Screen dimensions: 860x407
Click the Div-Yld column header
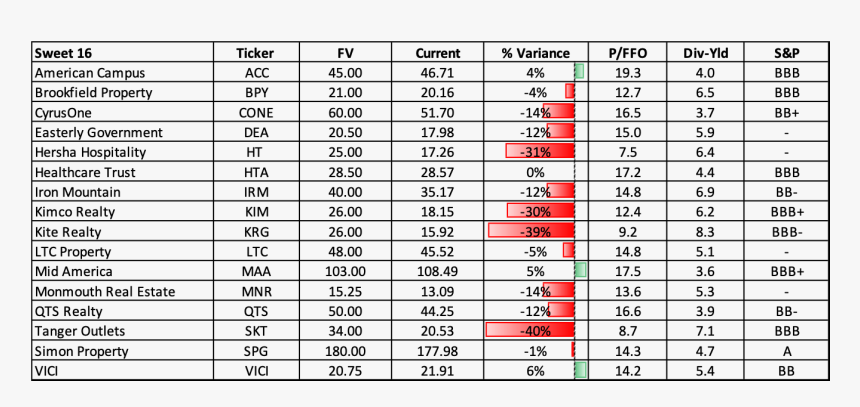705,53
